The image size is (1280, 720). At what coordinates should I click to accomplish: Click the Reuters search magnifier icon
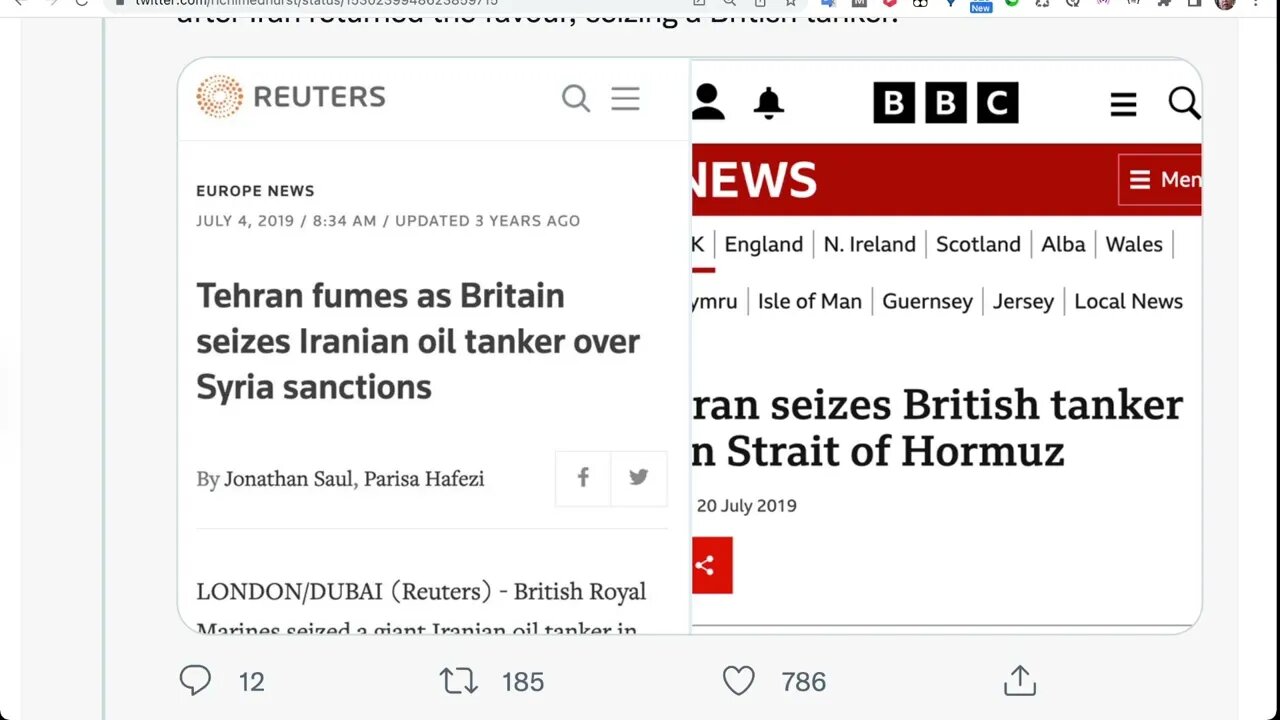coord(576,98)
